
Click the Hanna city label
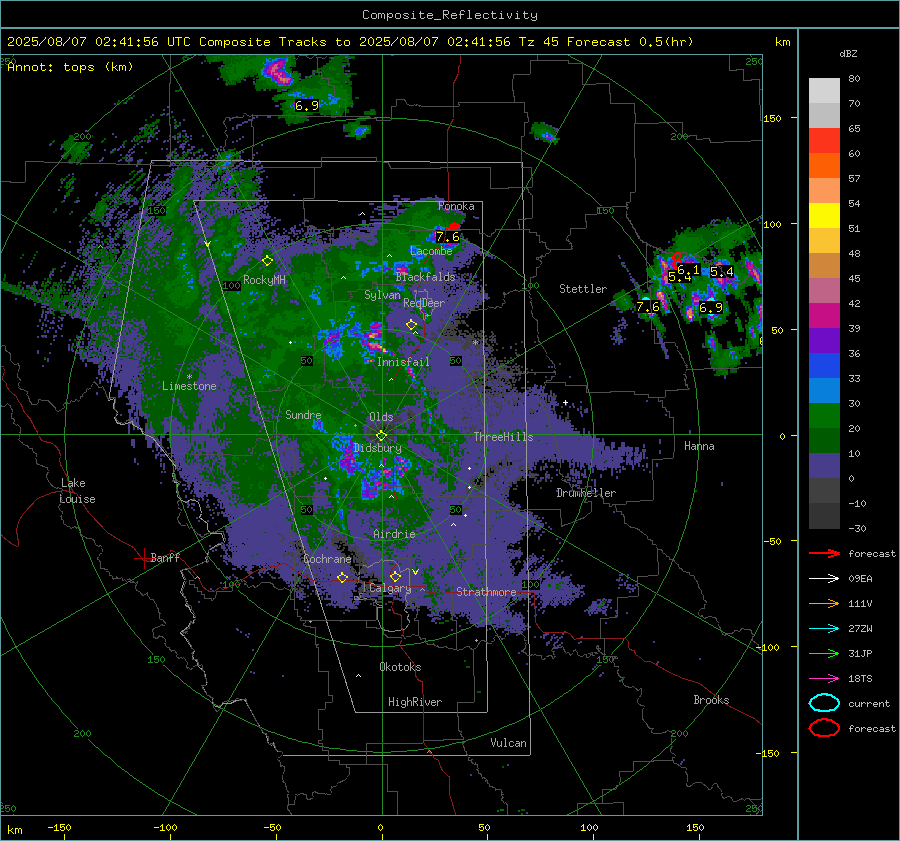[699, 446]
